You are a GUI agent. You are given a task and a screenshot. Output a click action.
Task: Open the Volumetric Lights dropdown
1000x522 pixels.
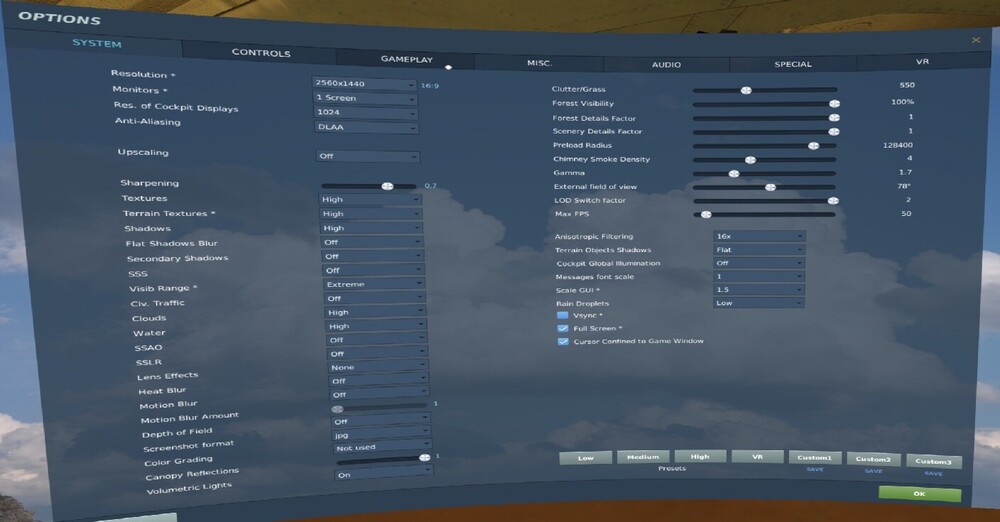pyautogui.click(x=384, y=474)
